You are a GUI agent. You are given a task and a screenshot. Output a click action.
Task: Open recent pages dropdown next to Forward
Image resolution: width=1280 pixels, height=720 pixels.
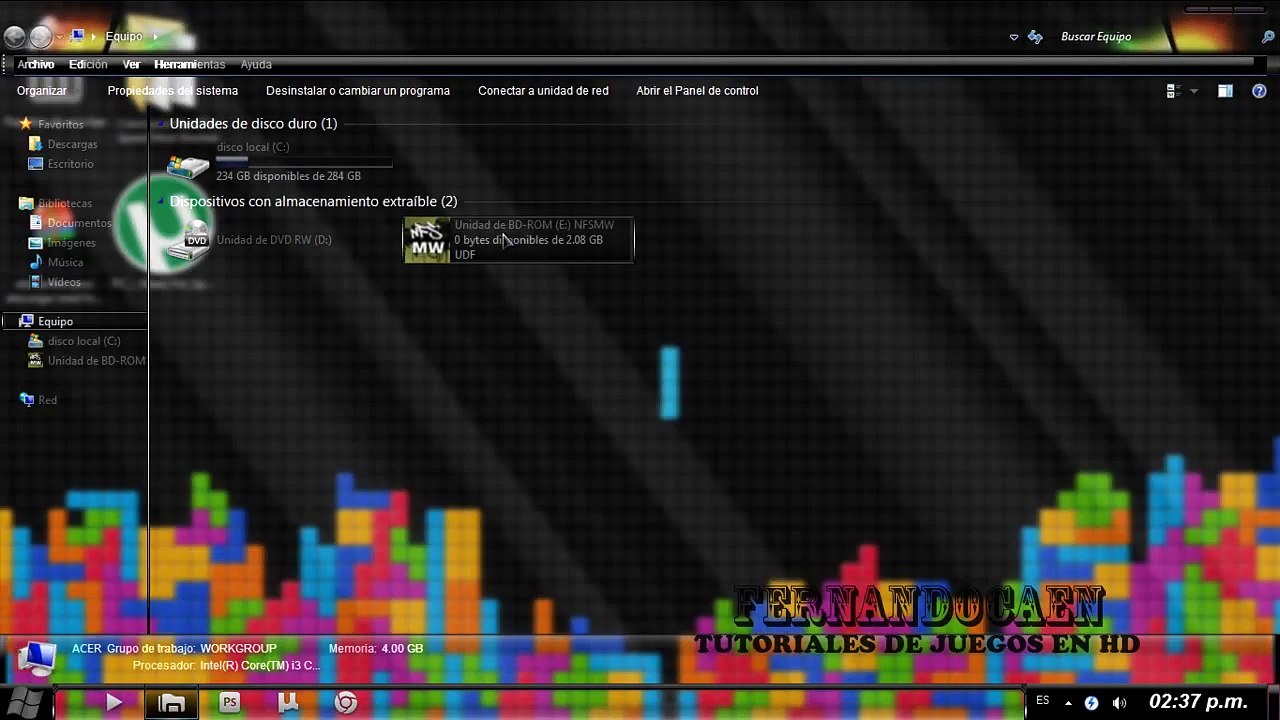tap(59, 37)
